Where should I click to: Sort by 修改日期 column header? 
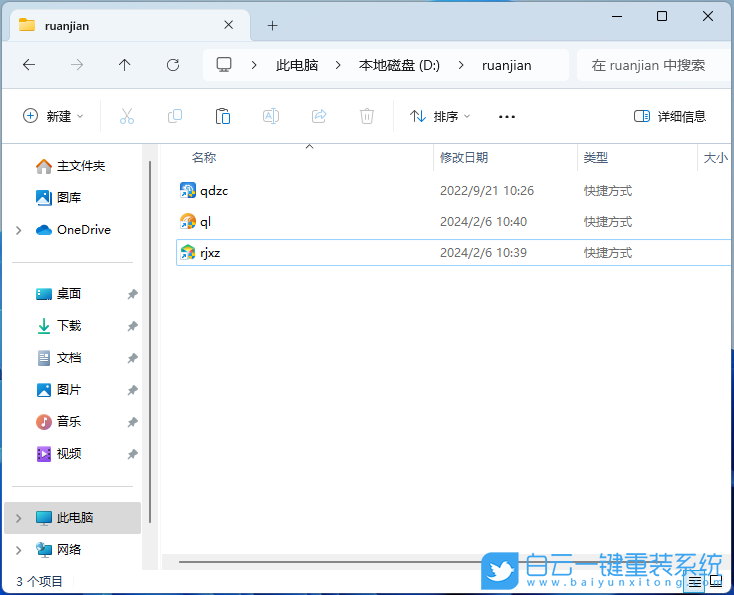pyautogui.click(x=464, y=157)
